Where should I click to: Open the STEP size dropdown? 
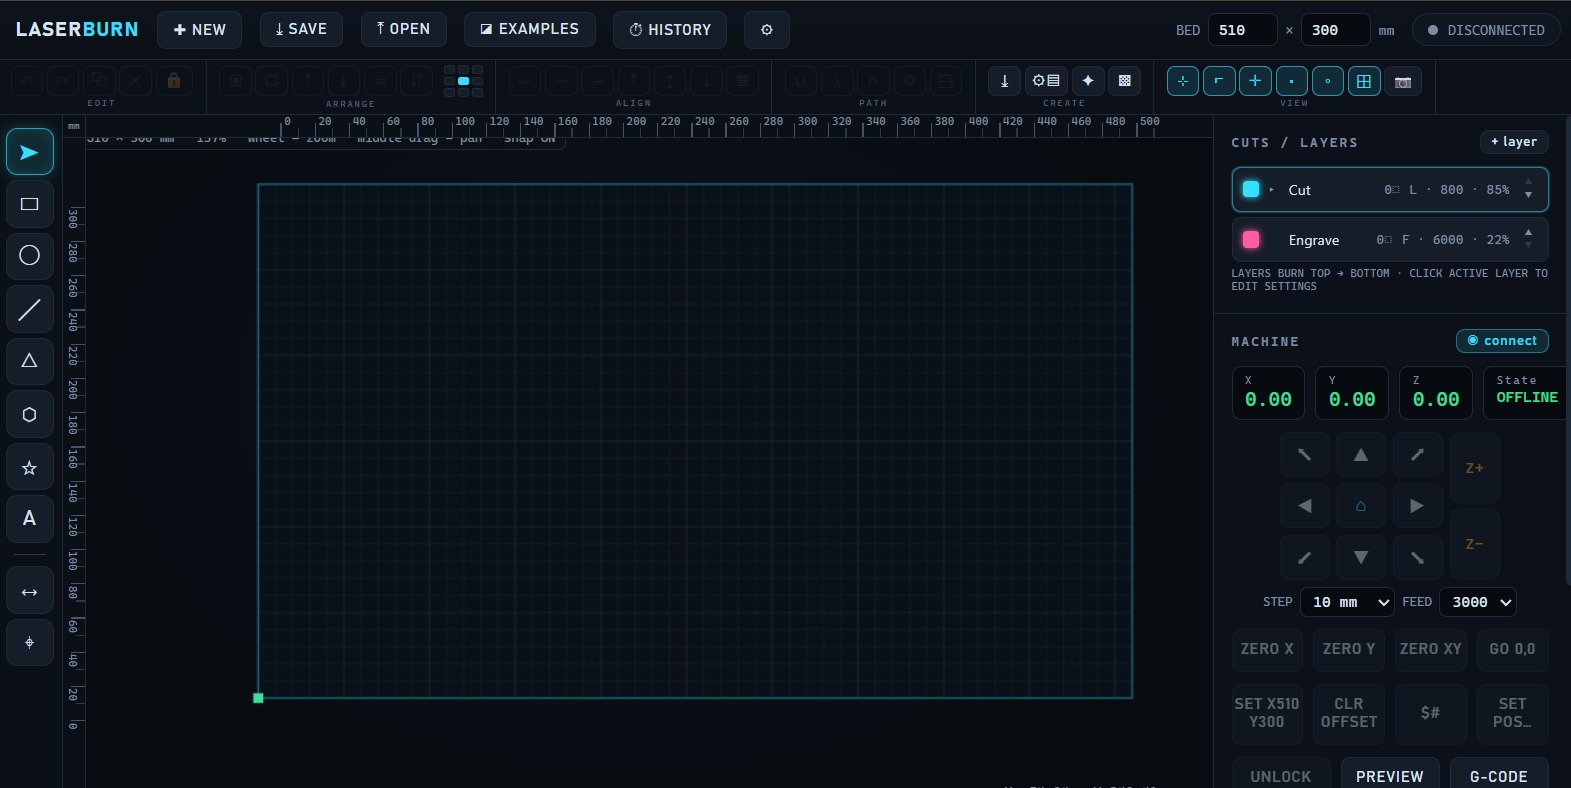tap(1347, 602)
